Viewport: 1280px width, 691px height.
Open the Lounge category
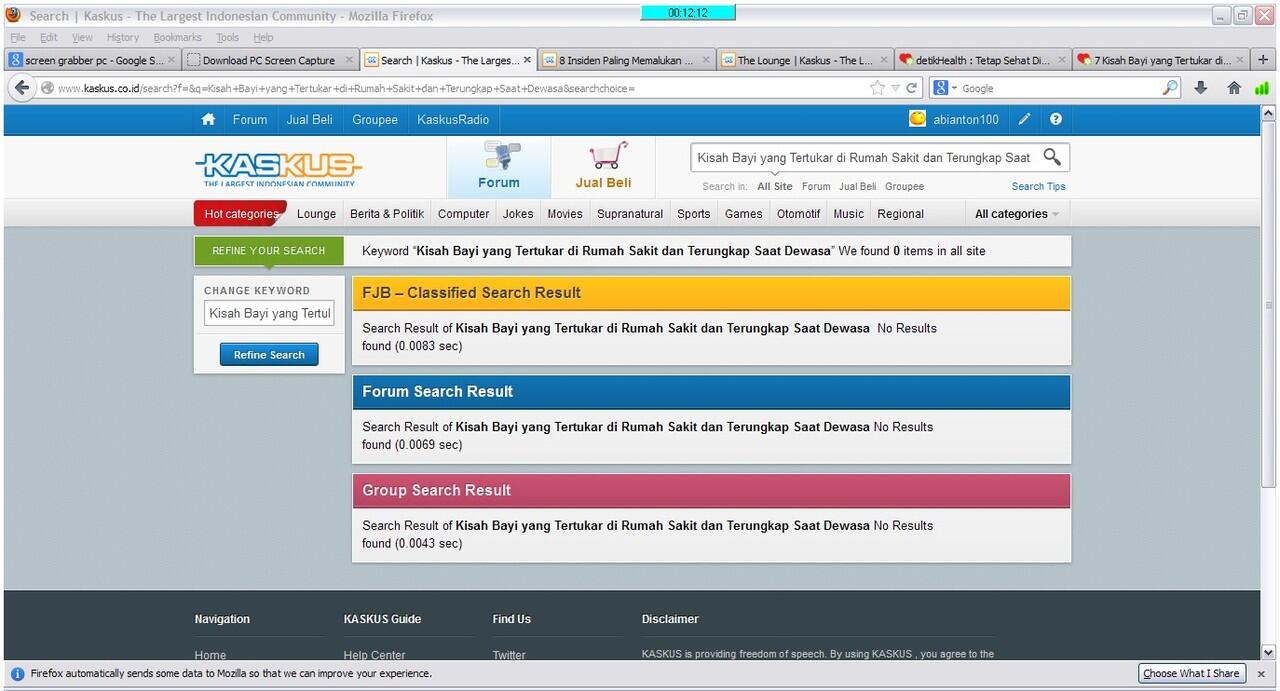pyautogui.click(x=317, y=214)
